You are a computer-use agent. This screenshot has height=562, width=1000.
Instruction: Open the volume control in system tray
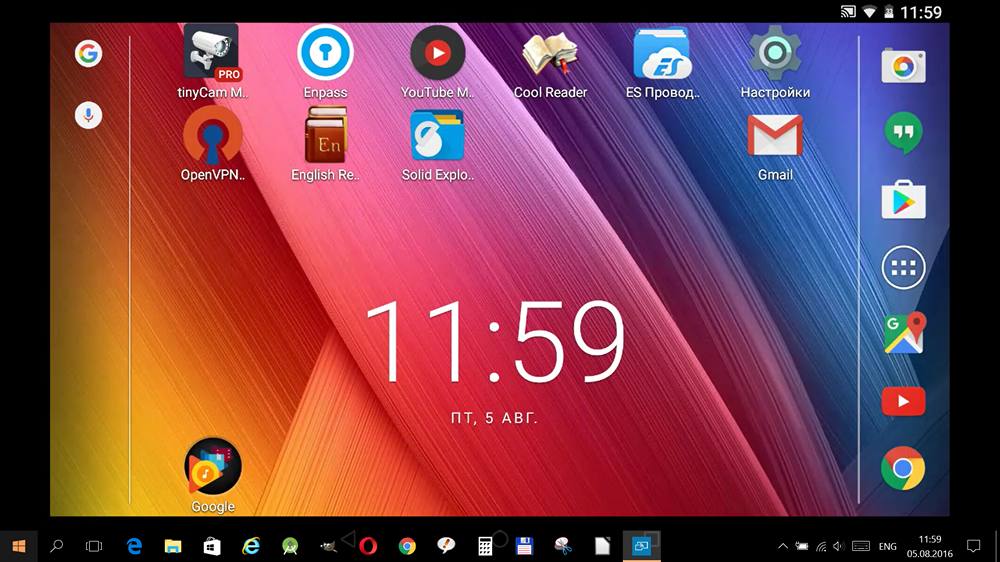pyautogui.click(x=839, y=546)
